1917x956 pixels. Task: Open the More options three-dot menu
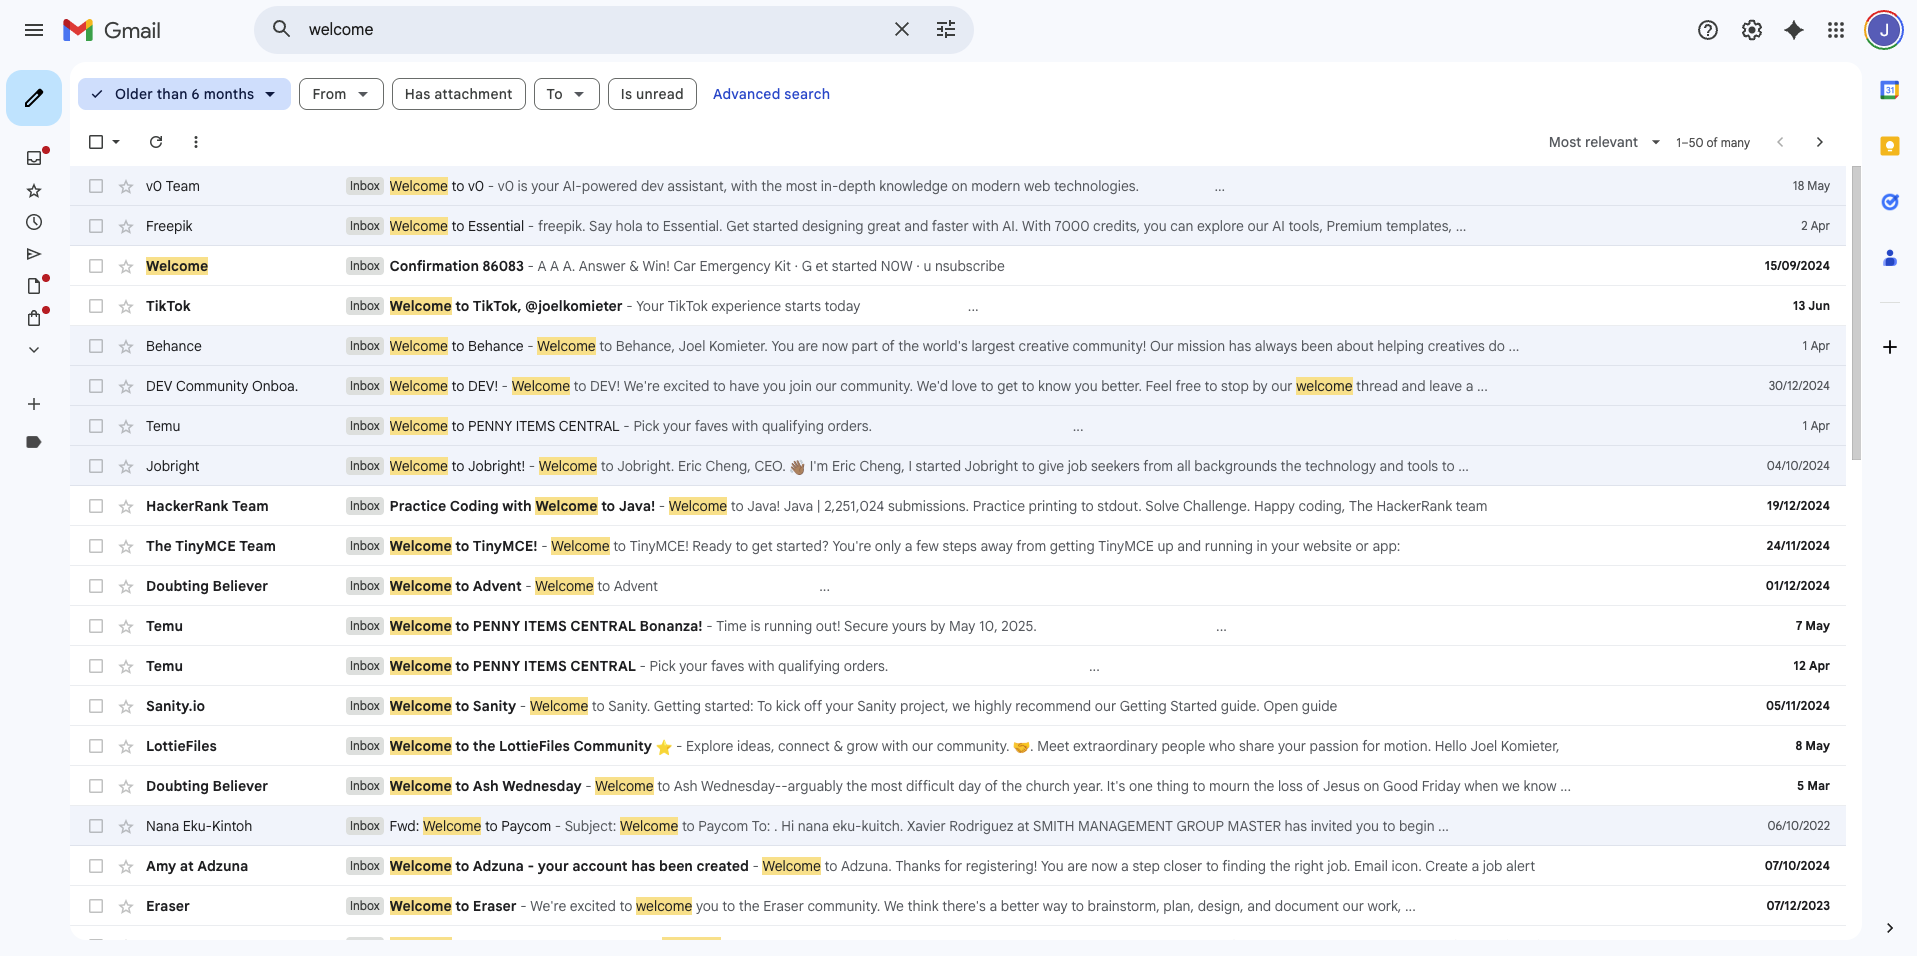coord(196,142)
